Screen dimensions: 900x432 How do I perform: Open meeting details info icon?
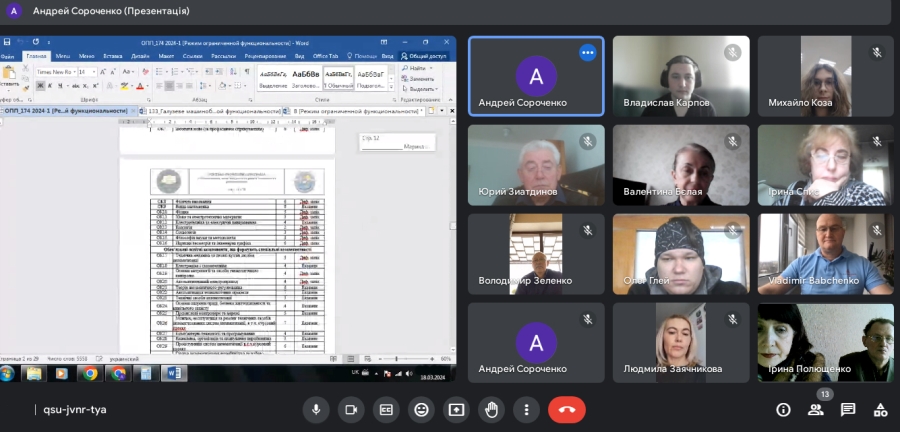coord(783,409)
